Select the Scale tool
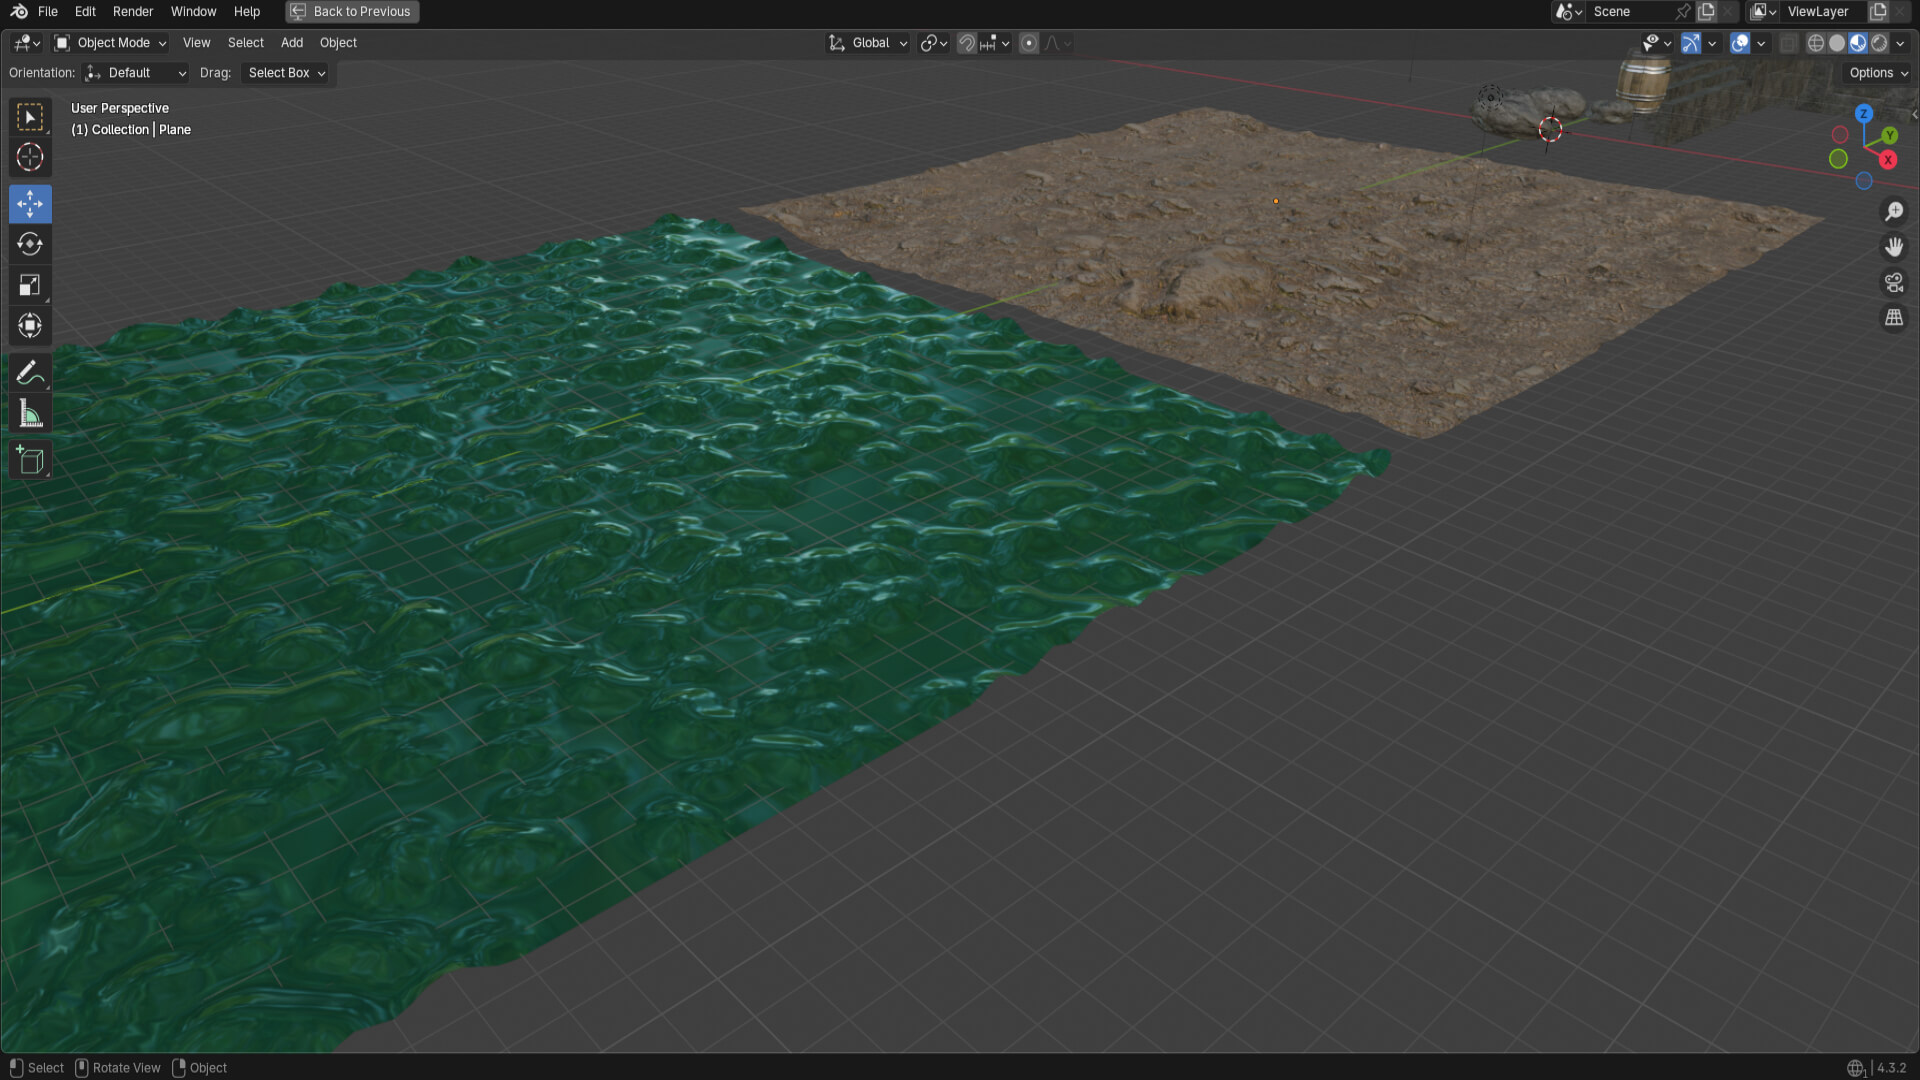 [x=30, y=285]
